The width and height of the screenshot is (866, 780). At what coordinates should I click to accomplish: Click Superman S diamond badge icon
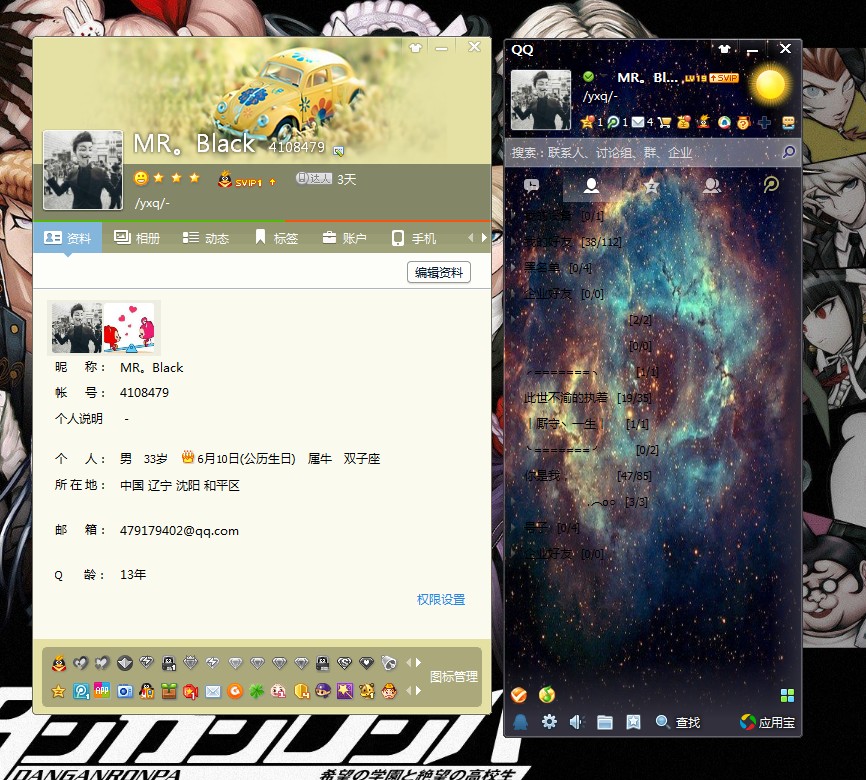345,662
